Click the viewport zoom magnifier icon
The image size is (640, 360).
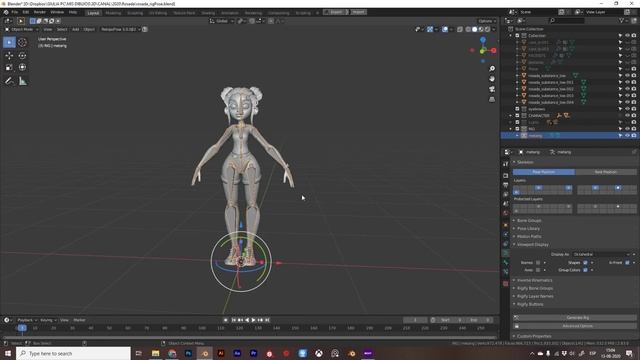(x=492, y=69)
